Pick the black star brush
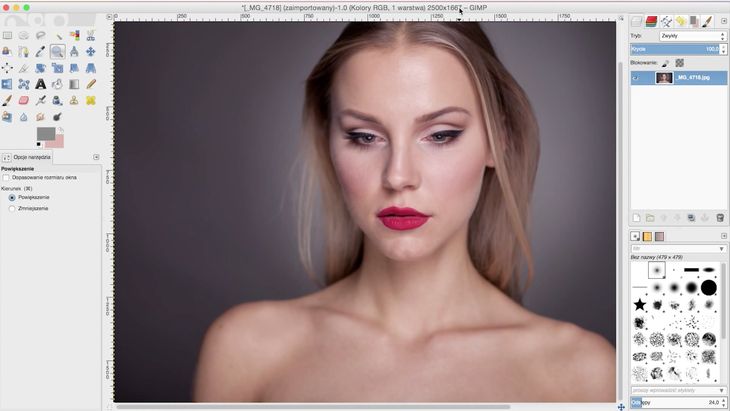 [640, 305]
